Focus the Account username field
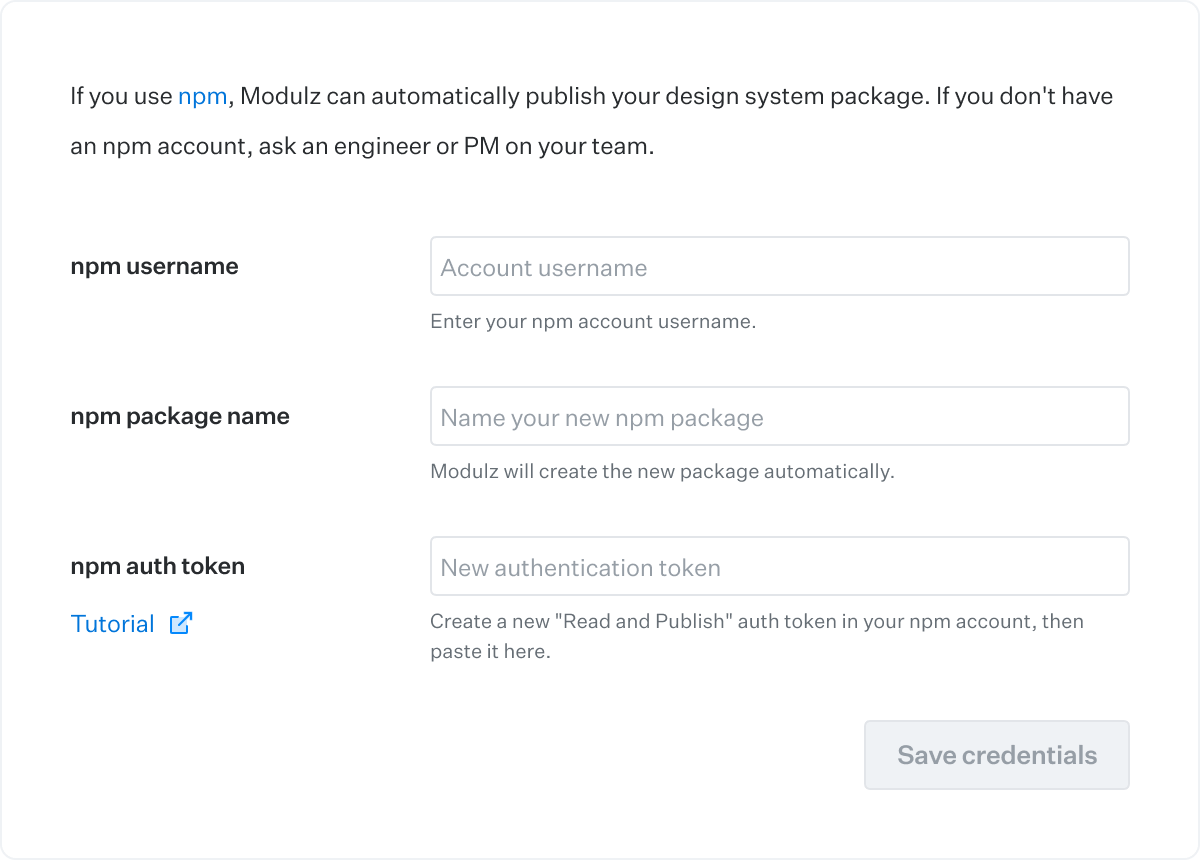 (779, 267)
